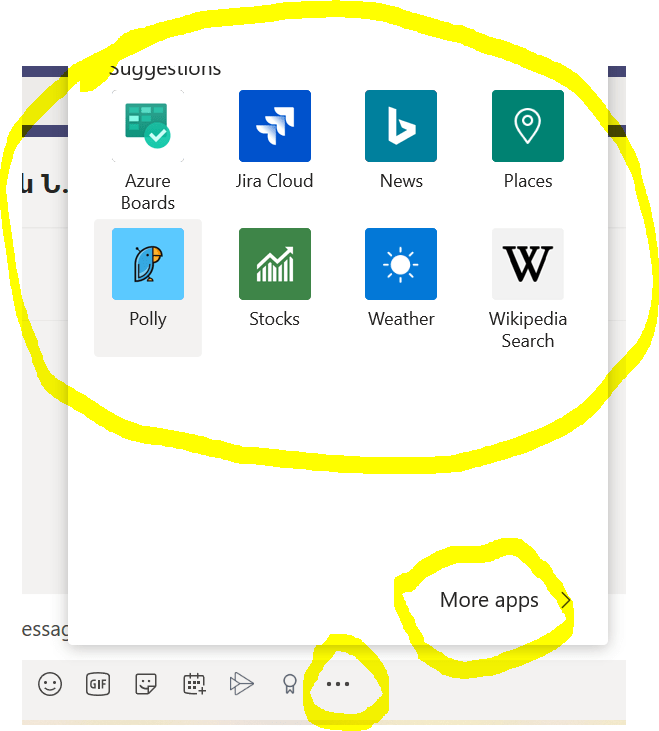Screen dimensions: 659x731
Task: Expand the chevron beside More apps
Action: (x=566, y=600)
